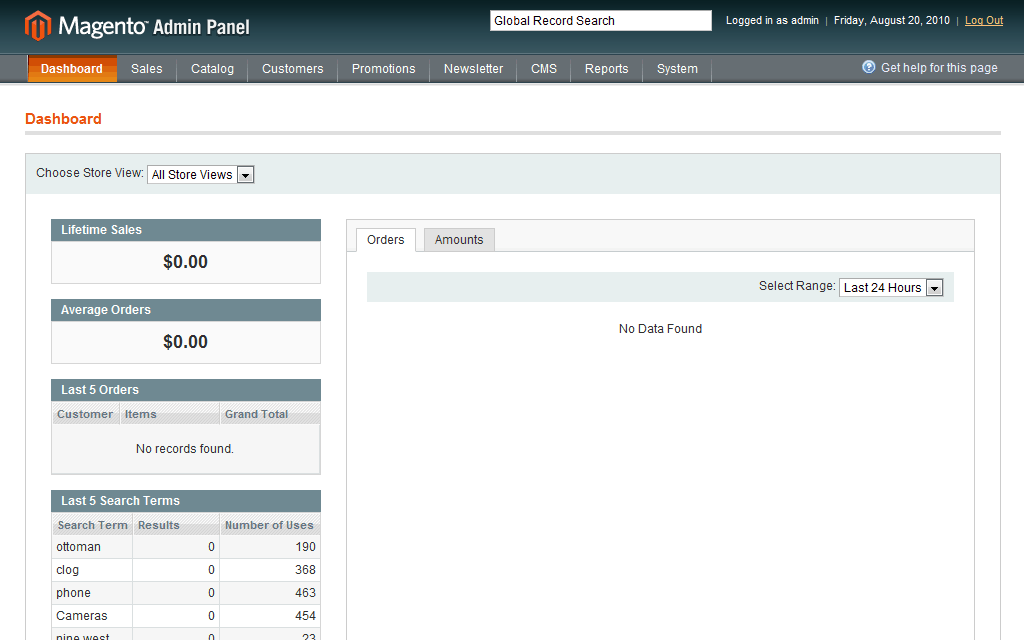1024x640 pixels.
Task: Click the dropdown arrow next to Last 24 Hours
Action: pyautogui.click(x=934, y=287)
